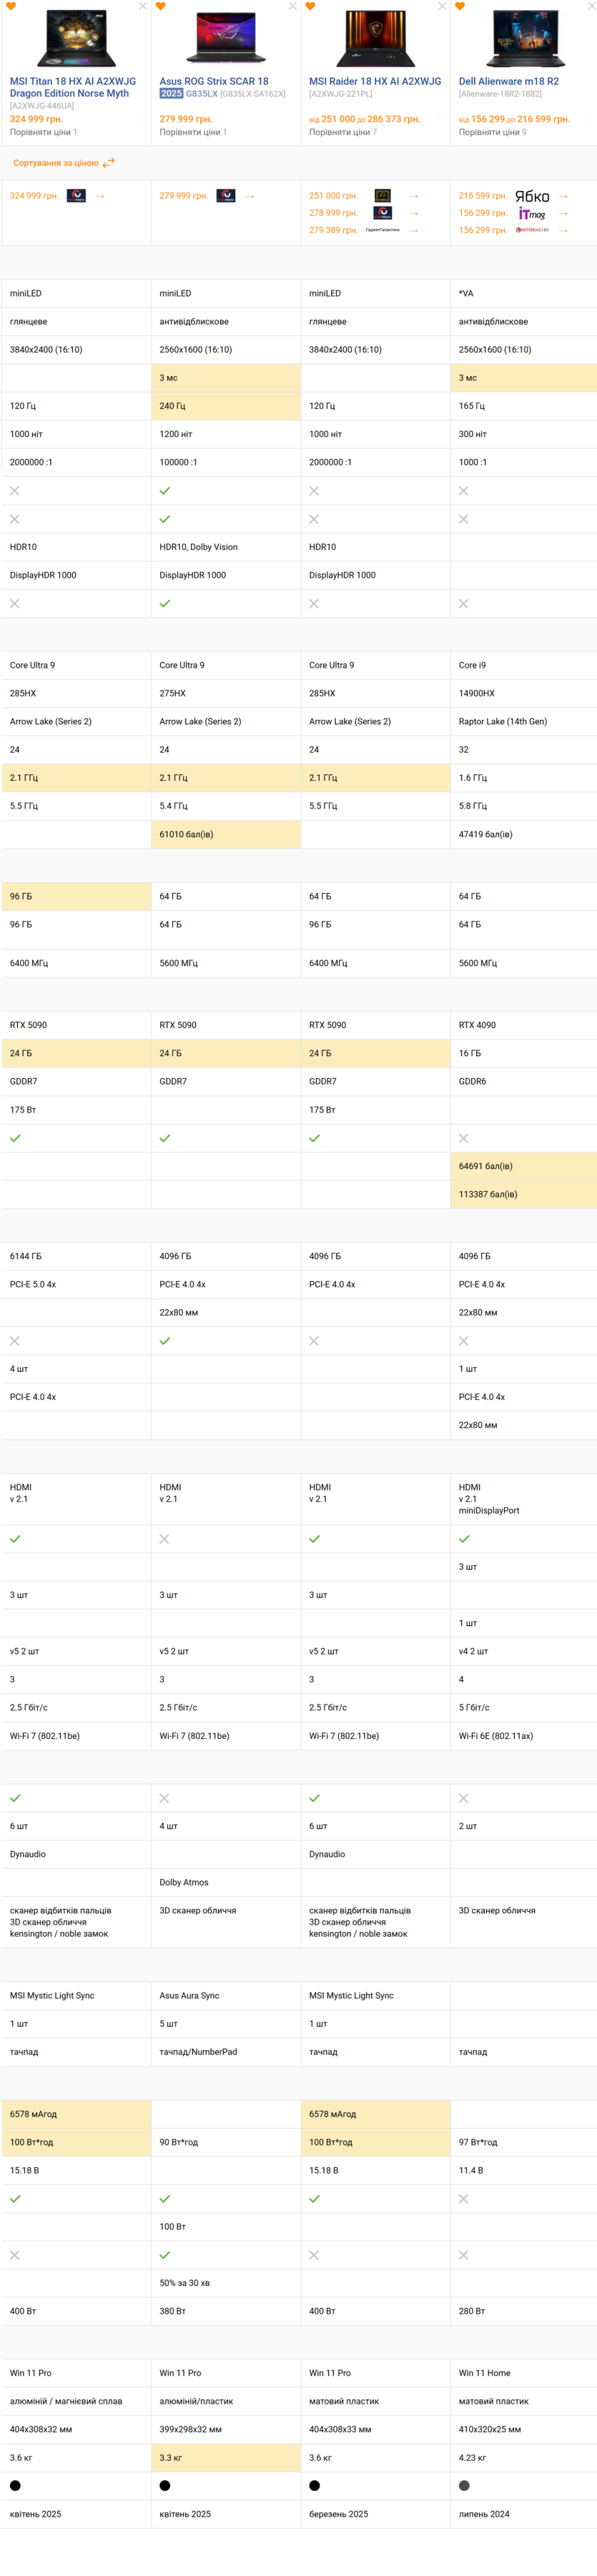This screenshot has width=597, height=2576.
Task: Select the black color dot for MSI Titan
Action: [x=15, y=2485]
